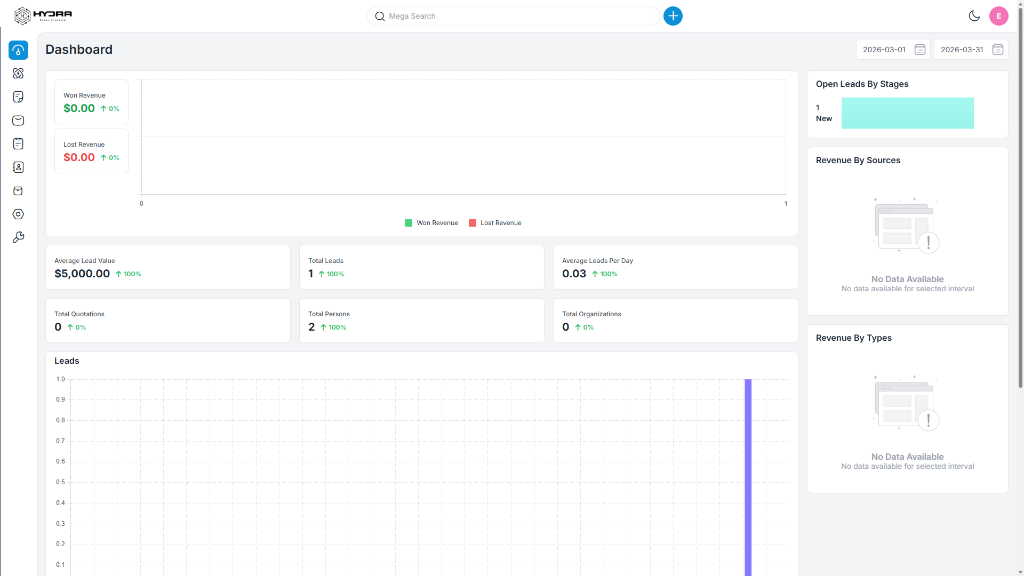Click the Won Revenue $0.00 value
The height and width of the screenshot is (576, 1024).
[79, 108]
